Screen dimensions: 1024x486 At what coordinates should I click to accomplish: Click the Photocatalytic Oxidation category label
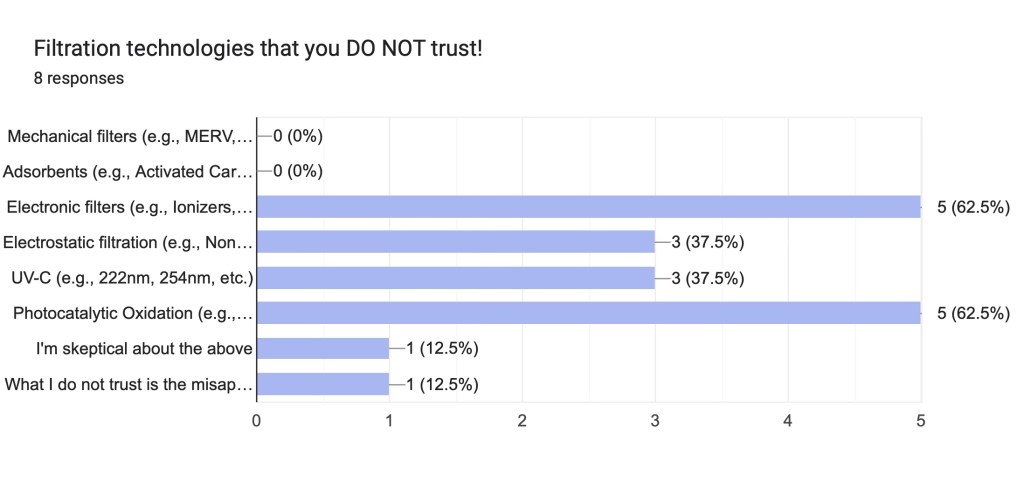(x=133, y=313)
